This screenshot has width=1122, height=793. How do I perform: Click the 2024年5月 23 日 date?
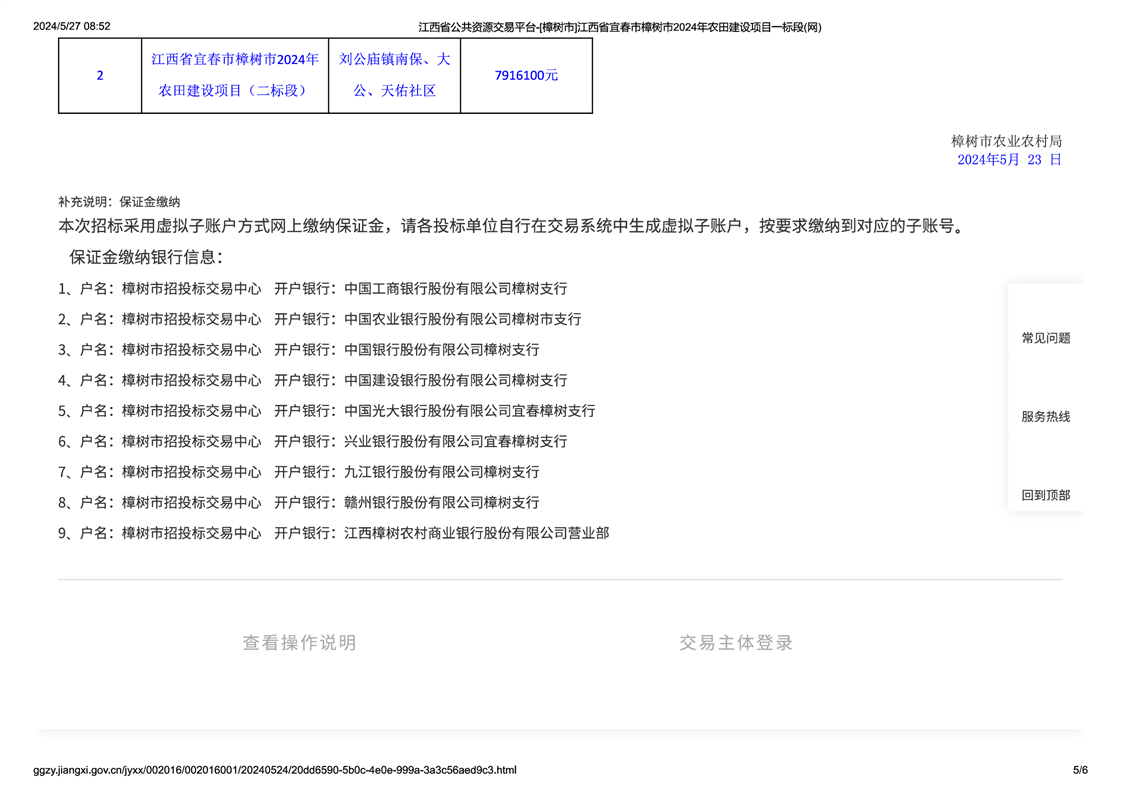point(1008,160)
